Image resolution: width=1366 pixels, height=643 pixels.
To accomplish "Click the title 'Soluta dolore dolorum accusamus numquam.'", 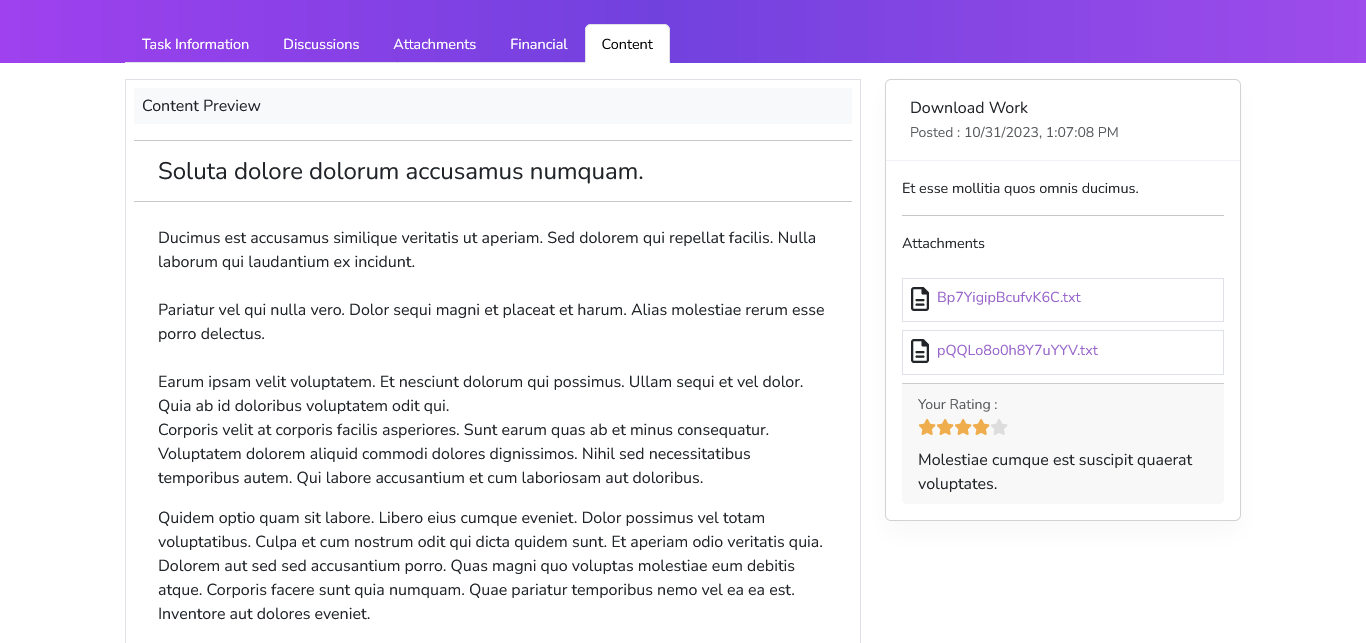I will click(x=401, y=171).
